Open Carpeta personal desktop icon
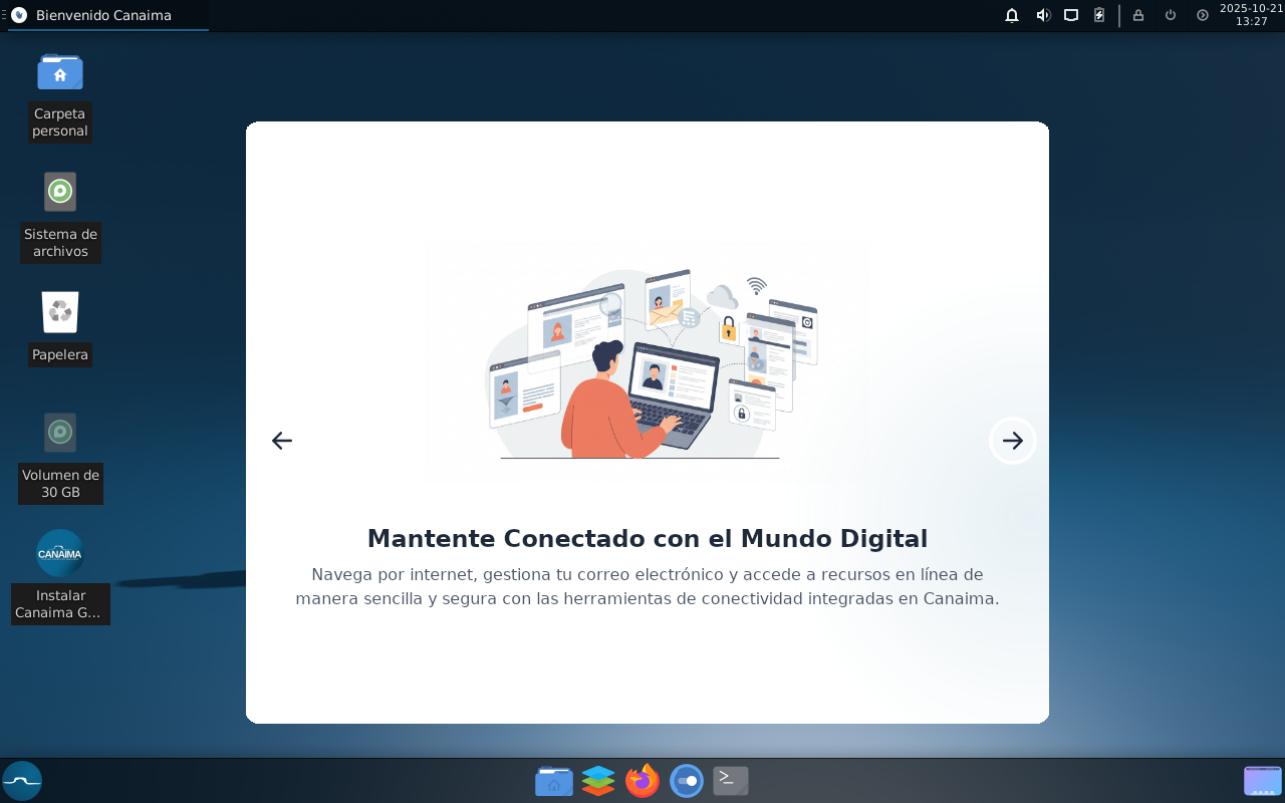Image resolution: width=1285 pixels, height=803 pixels. 60,73
